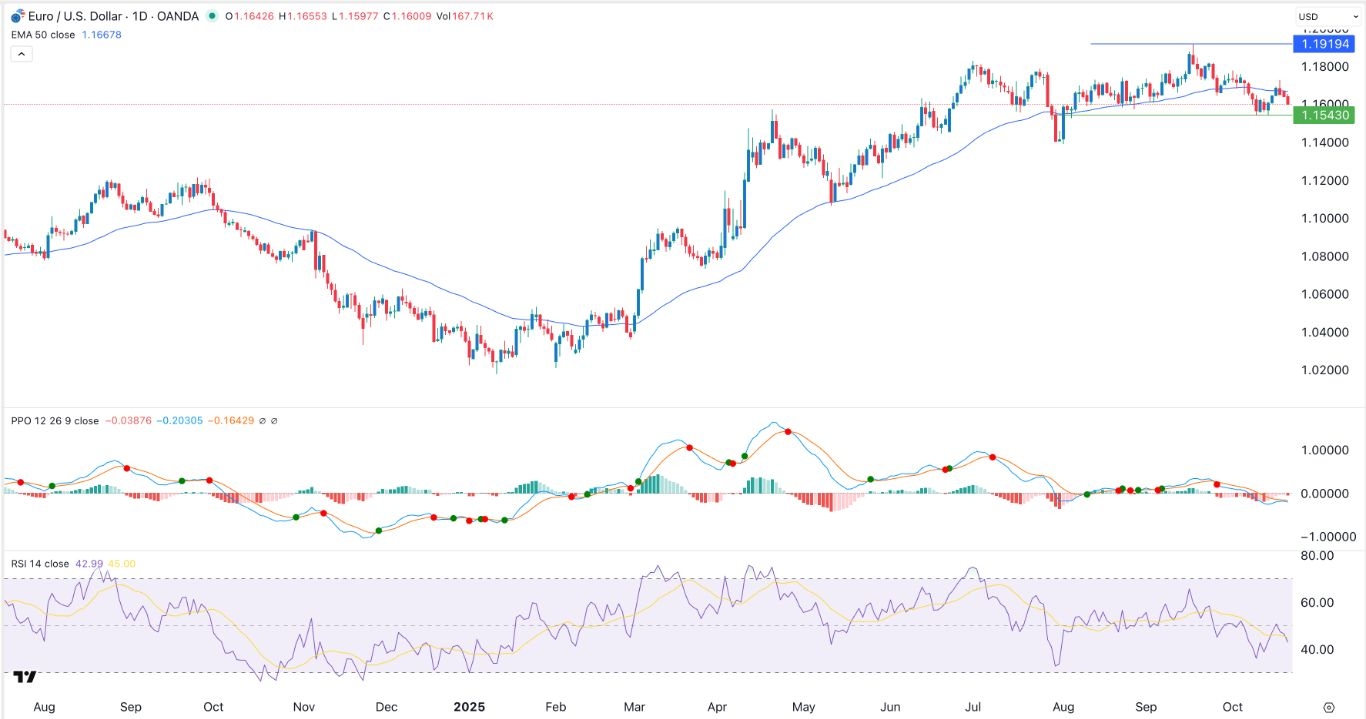Click the OANDA exchange name
This screenshot has height=719, width=1366.
[x=177, y=16]
